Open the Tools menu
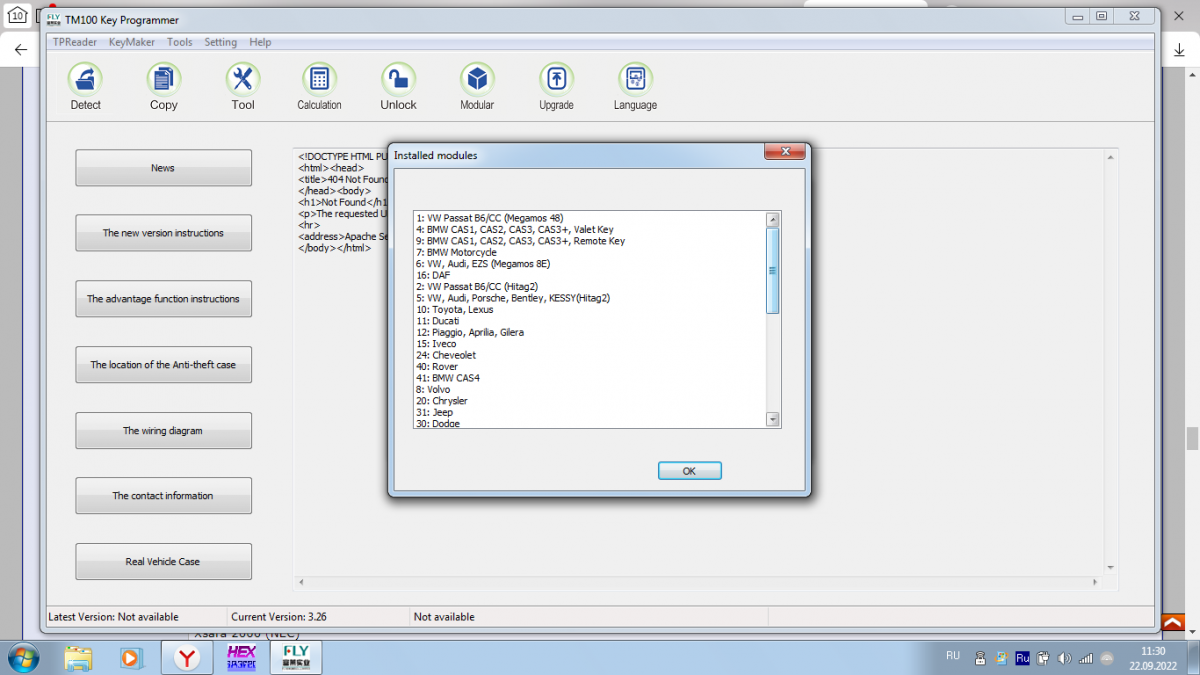Image resolution: width=1200 pixels, height=675 pixels. click(180, 42)
